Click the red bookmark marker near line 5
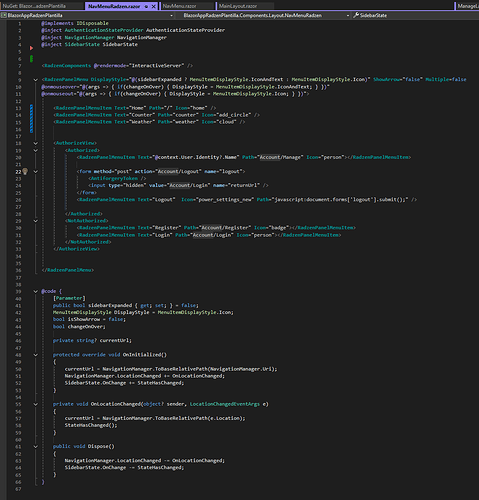 [x=31, y=48]
